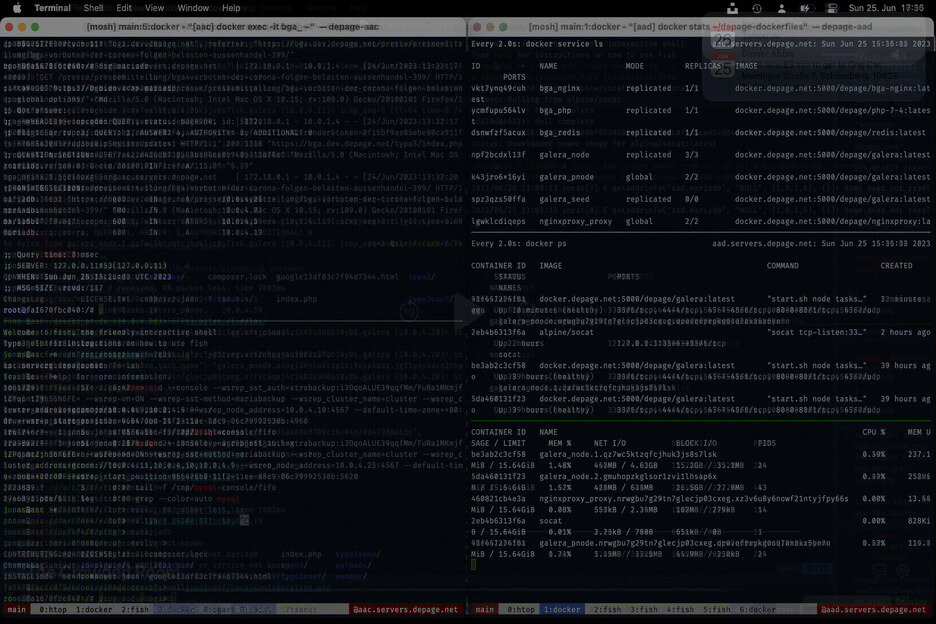Click nginxproxy_proxy in the service list
Image resolution: width=936 pixels, height=624 pixels.
click(575, 222)
